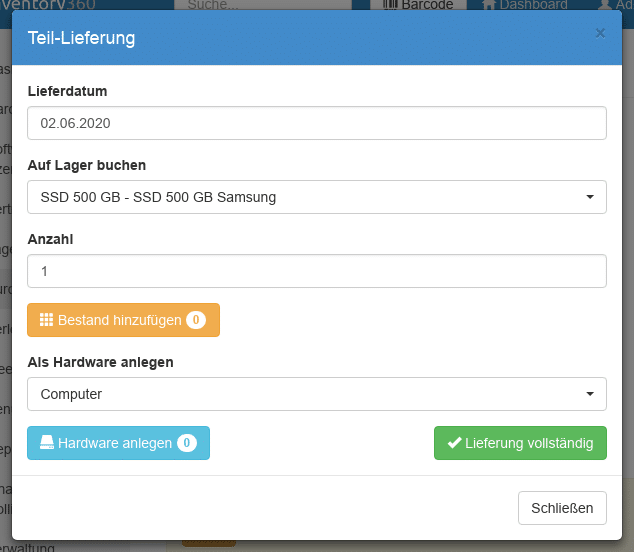Click Lieferung vollständig button

[520, 443]
